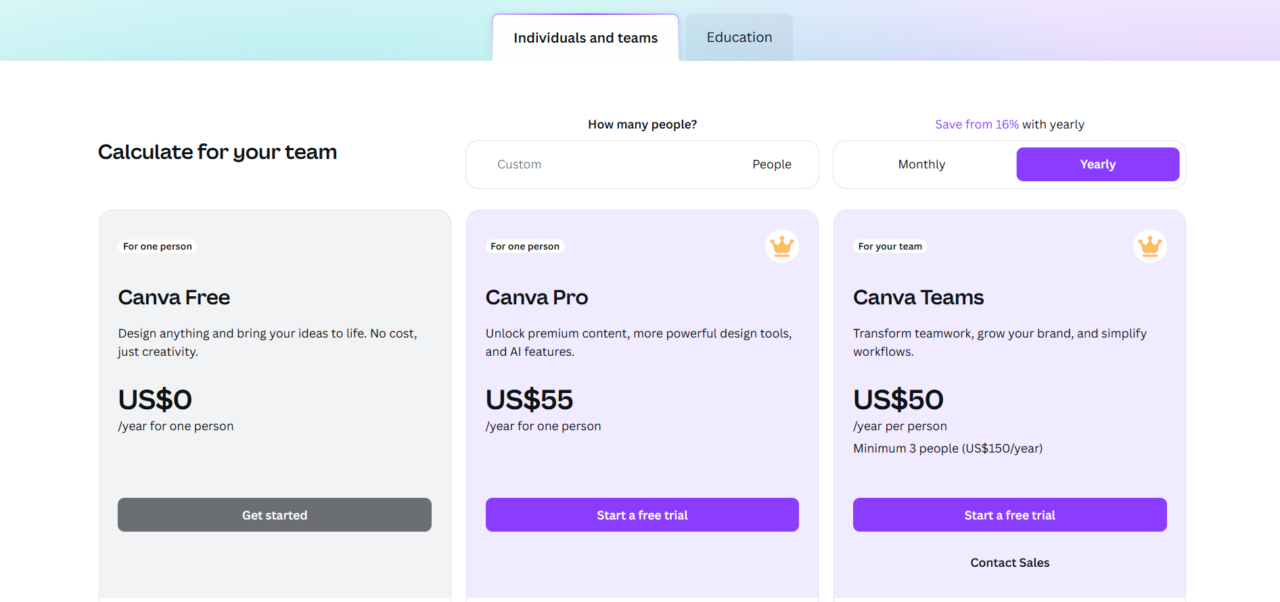Screen dimensions: 1280x602
Task: Click the Calculate for your team heading
Action: pos(217,151)
